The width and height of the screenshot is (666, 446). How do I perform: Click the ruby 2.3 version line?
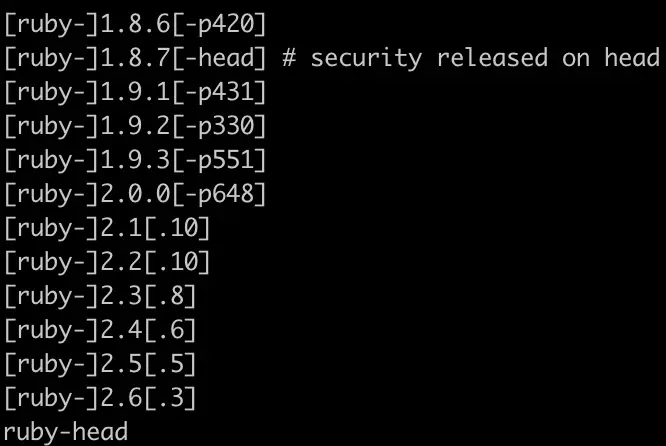point(100,296)
